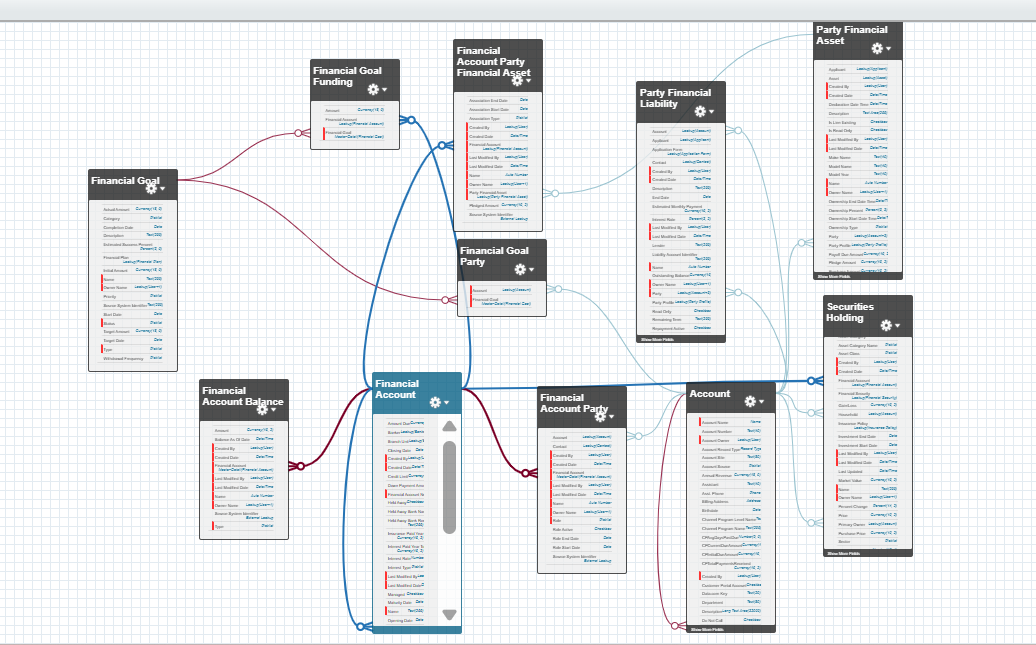Click Completion Date field in Financial Goal

pyautogui.click(x=133, y=227)
